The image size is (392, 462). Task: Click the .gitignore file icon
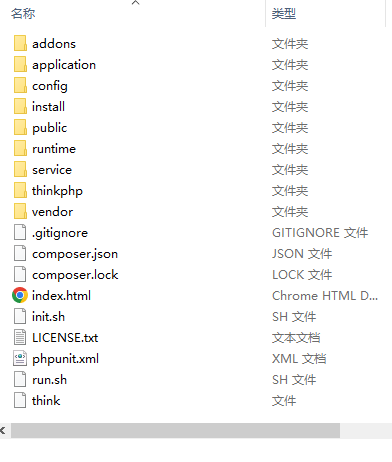20,233
